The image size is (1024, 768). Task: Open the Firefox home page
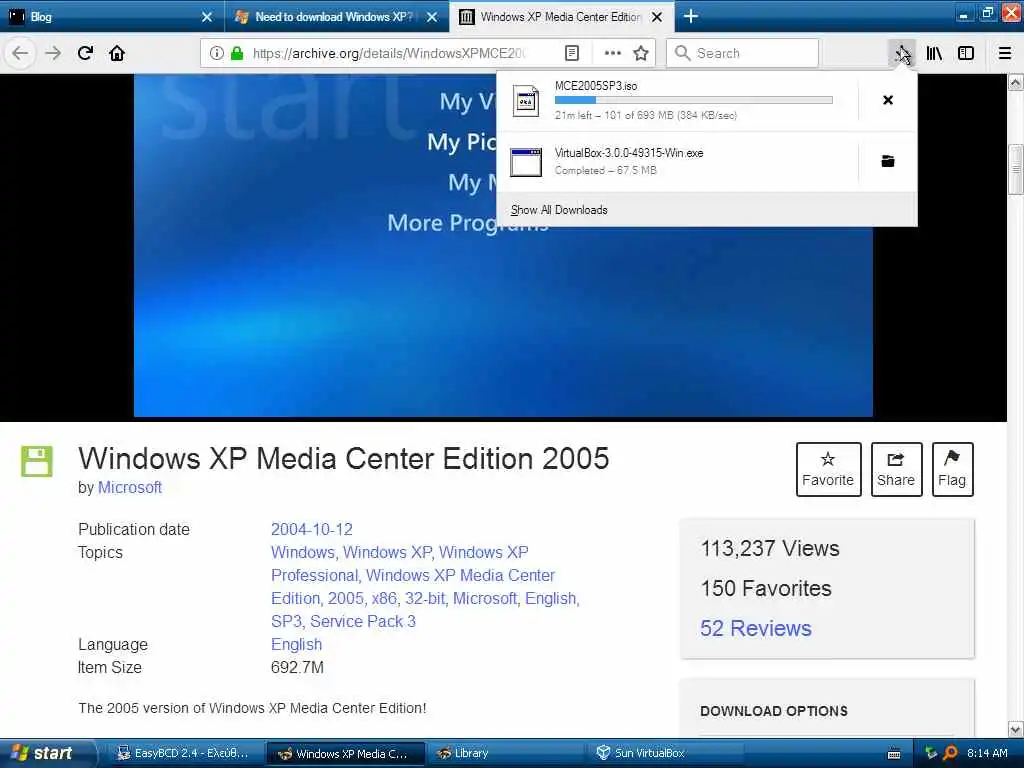coord(117,53)
